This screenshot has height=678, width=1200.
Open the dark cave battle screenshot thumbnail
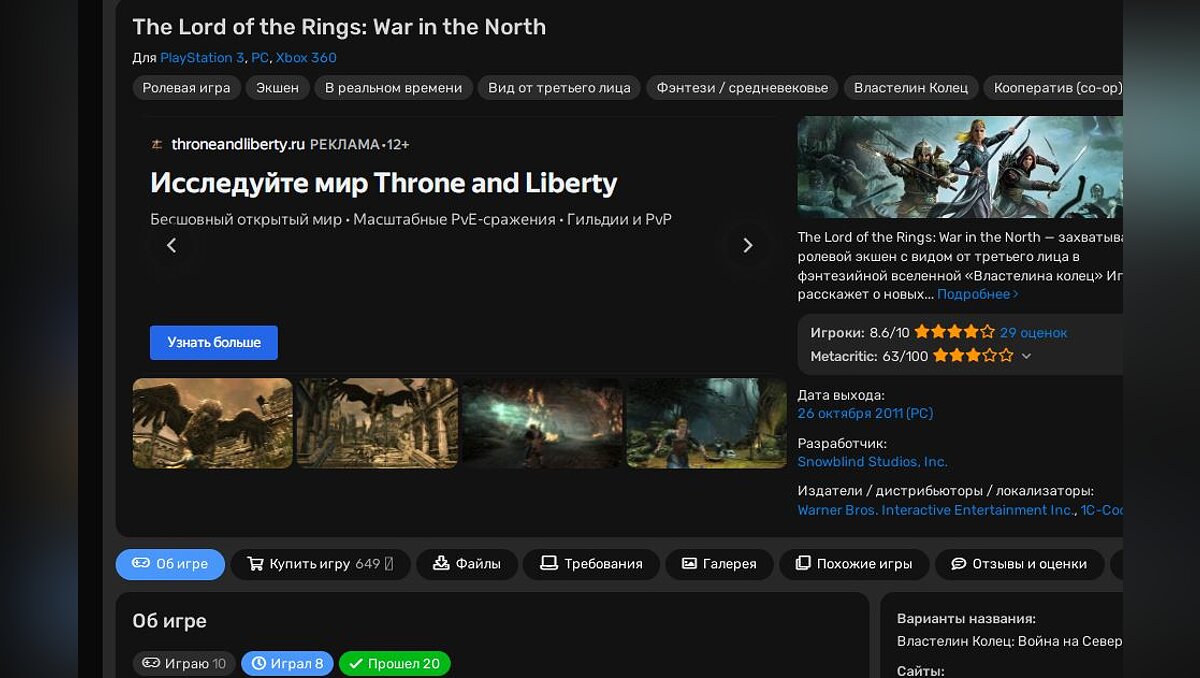pyautogui.click(x=542, y=423)
